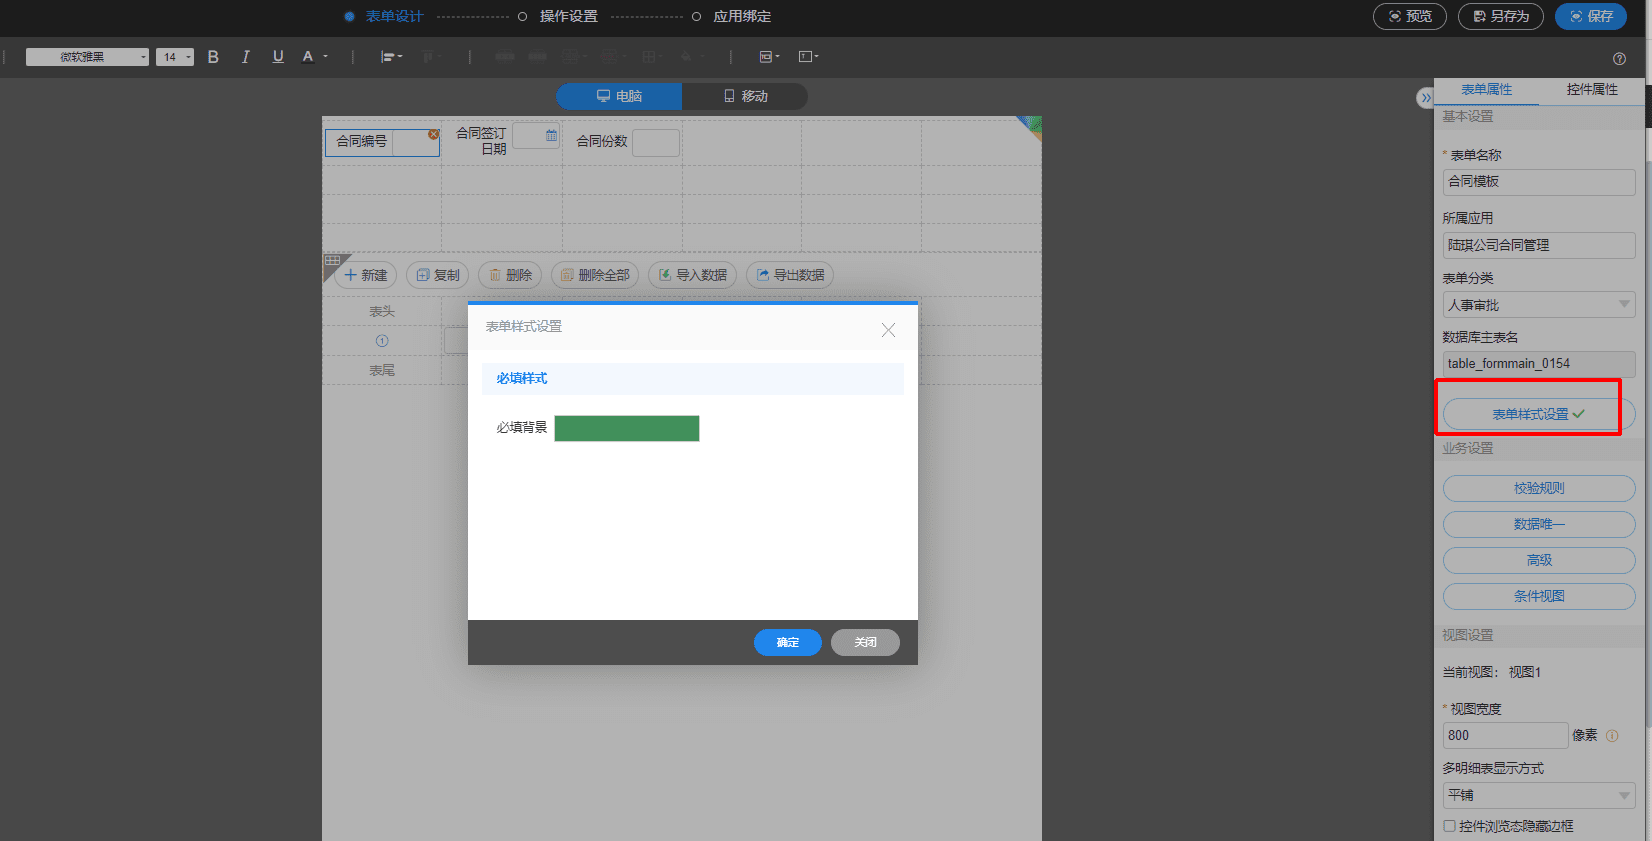Click the 所属应用 input field

(1539, 245)
